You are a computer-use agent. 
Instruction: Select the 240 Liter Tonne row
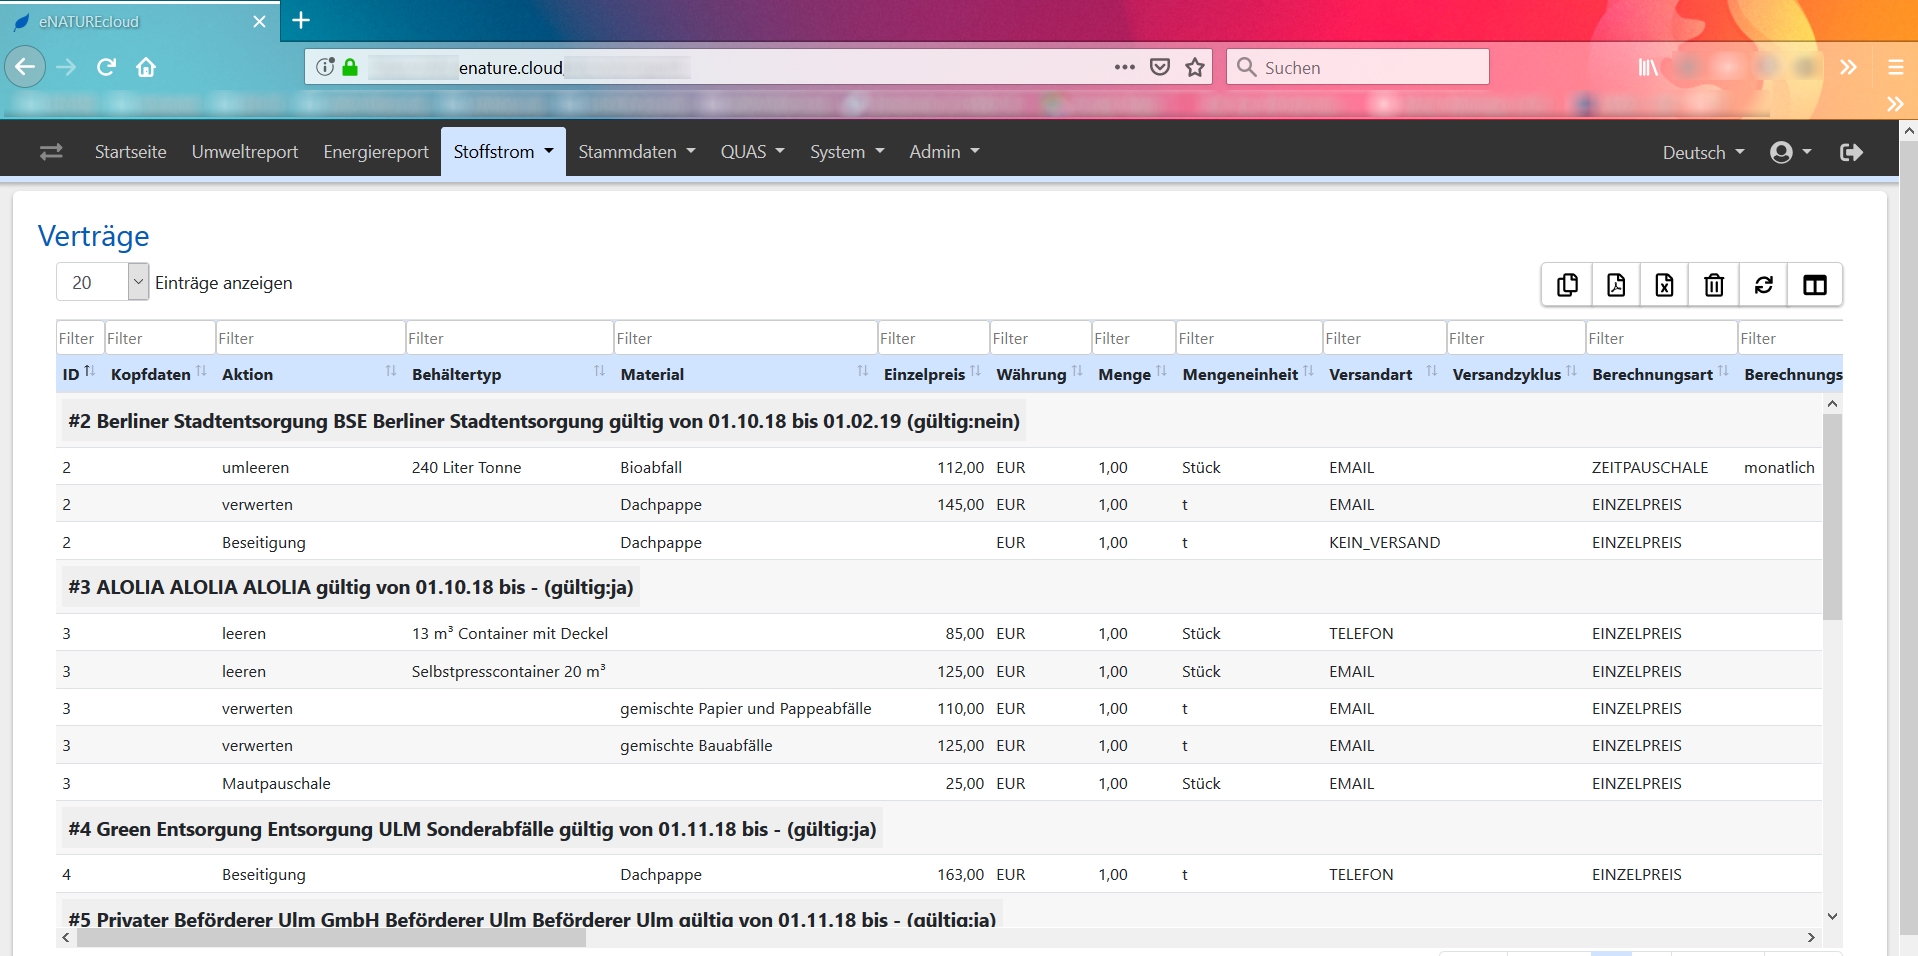[x=939, y=467]
